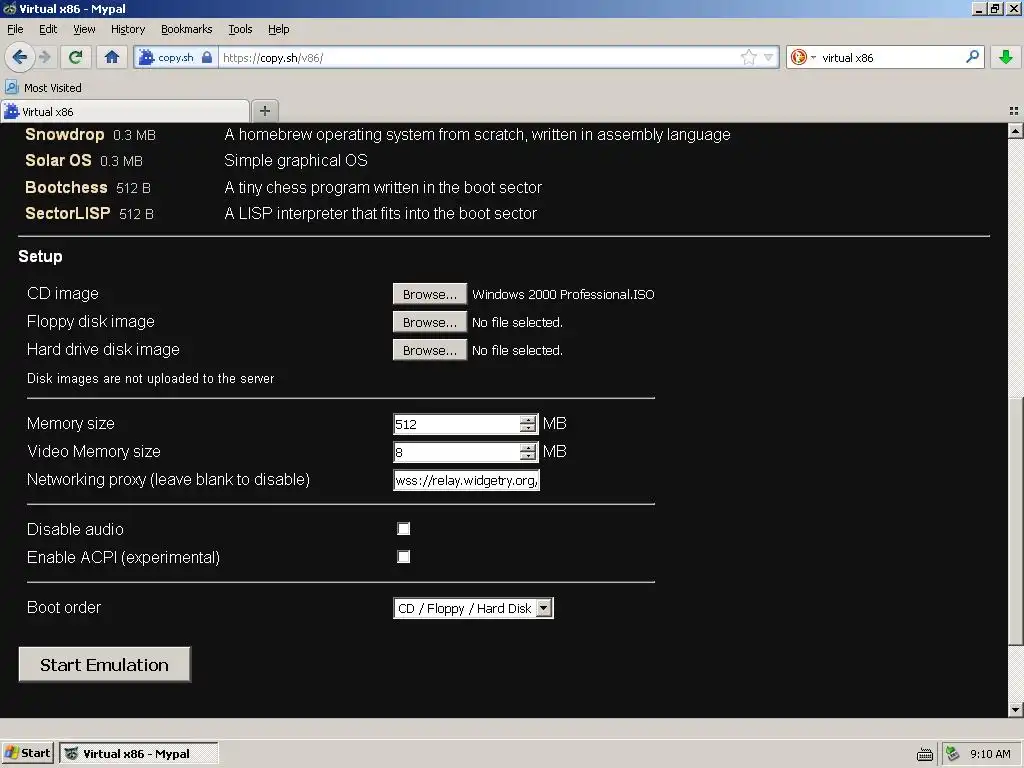Open a new tab with the plus button

tap(264, 111)
